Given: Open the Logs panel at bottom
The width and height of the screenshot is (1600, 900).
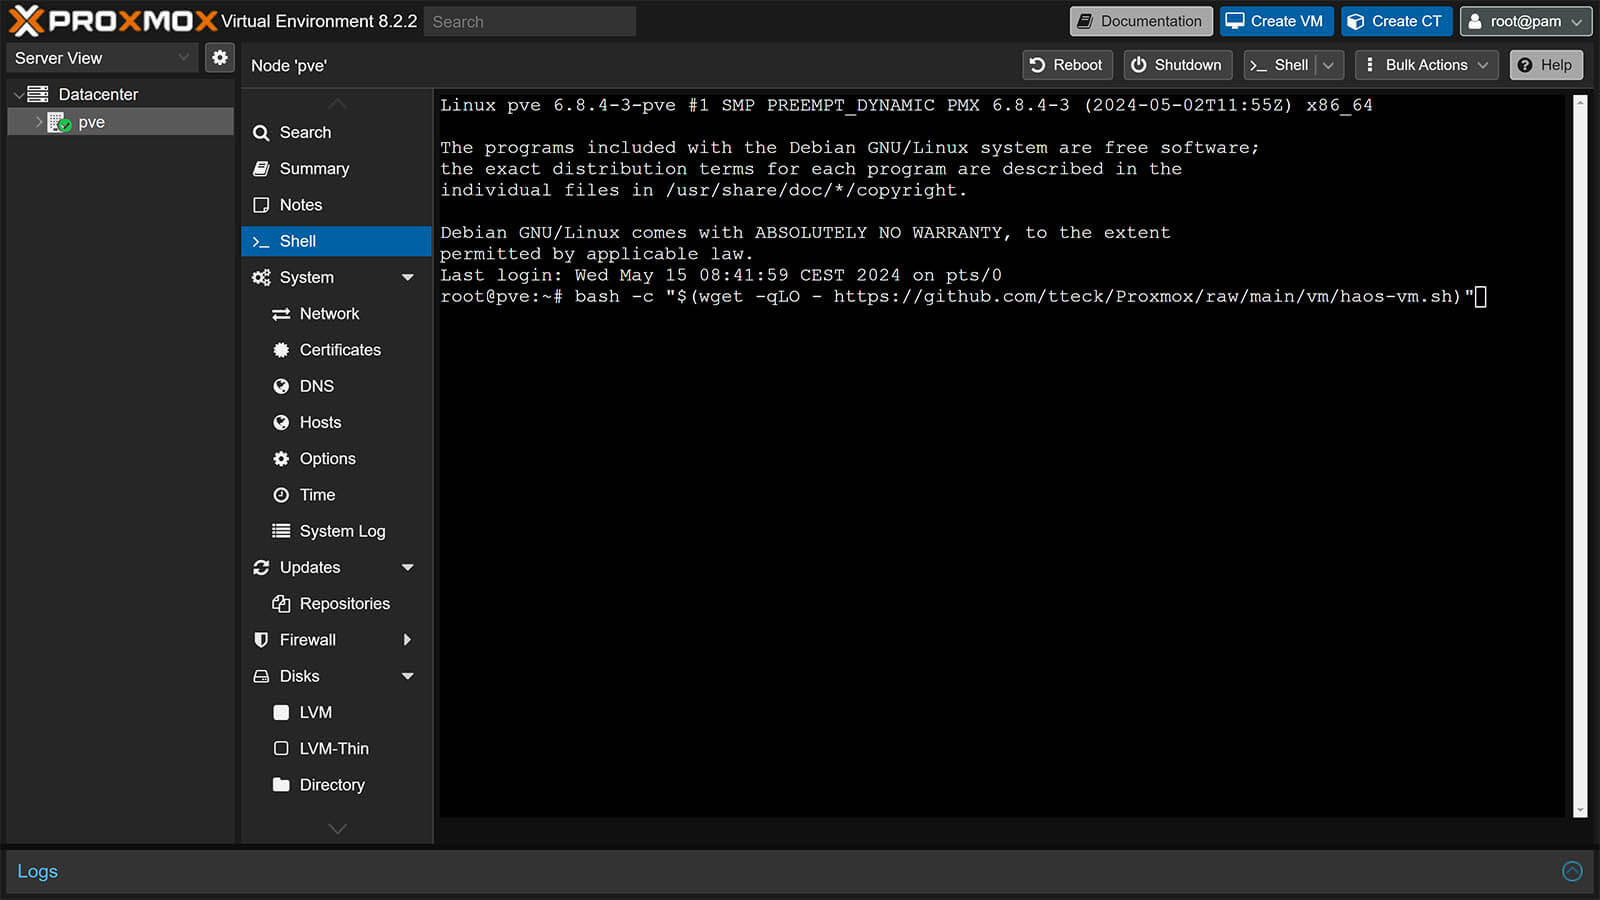Looking at the screenshot, I should pyautogui.click(x=37, y=871).
